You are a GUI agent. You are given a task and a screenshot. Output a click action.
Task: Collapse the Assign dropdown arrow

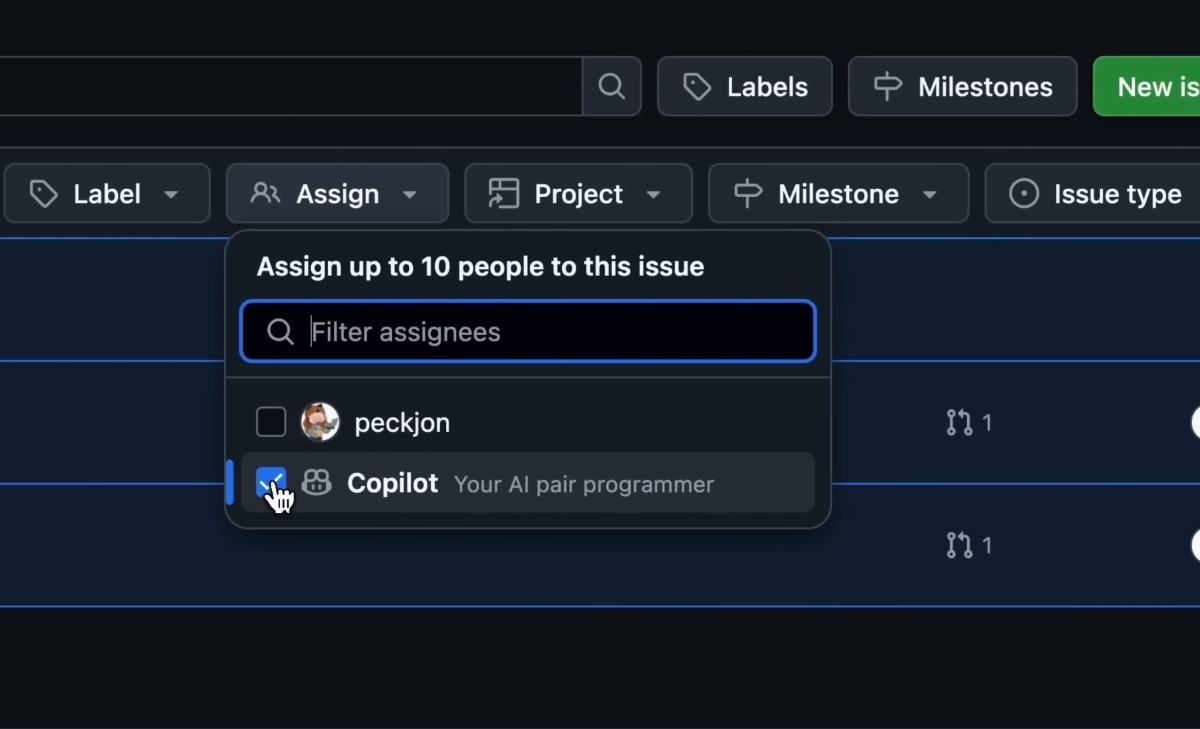409,194
